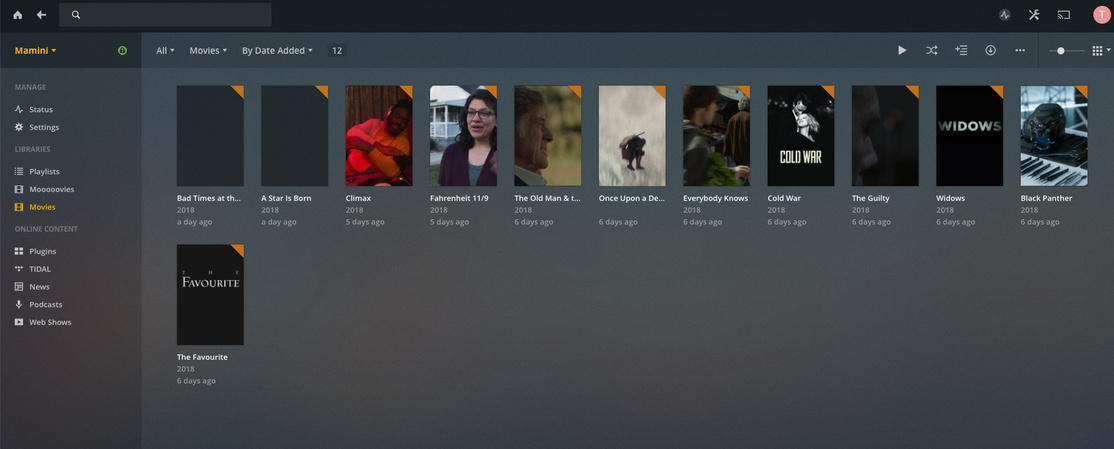Click the 12 item count badge
Image resolution: width=1114 pixels, height=449 pixels.
337,50
